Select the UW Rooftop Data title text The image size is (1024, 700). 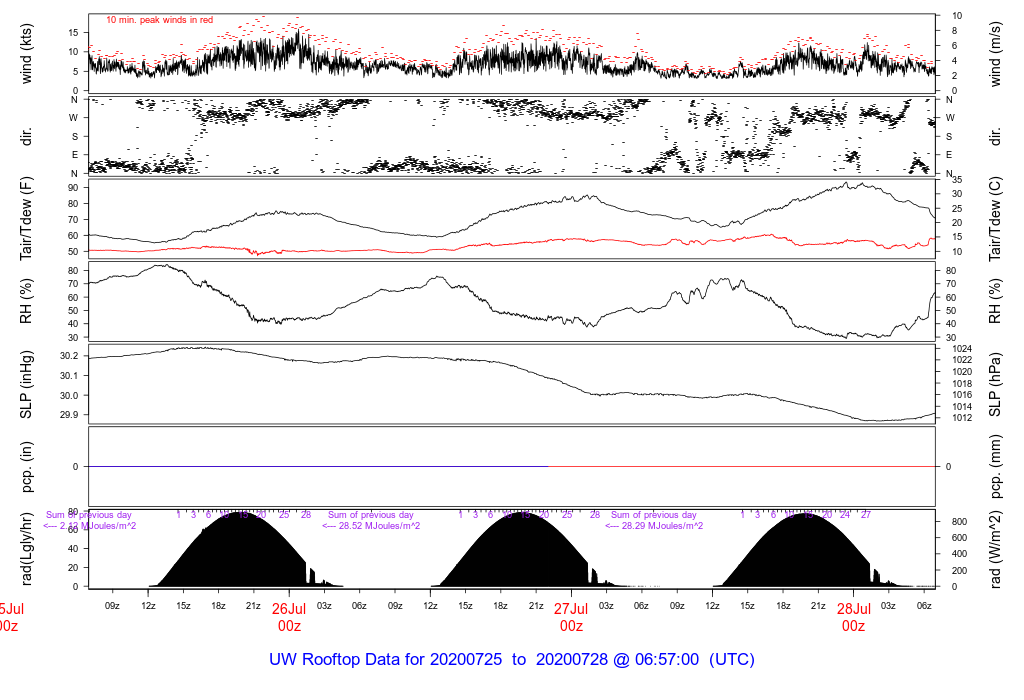511,660
